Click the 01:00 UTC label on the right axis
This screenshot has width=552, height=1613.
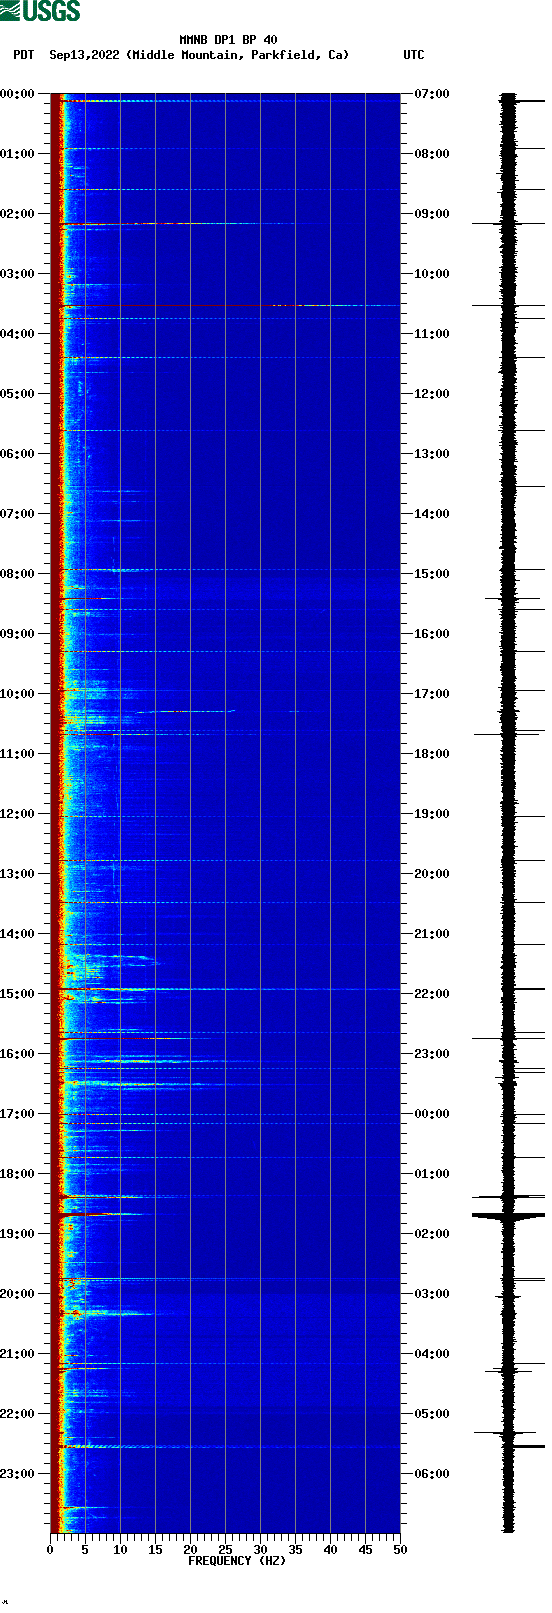click(x=432, y=1174)
